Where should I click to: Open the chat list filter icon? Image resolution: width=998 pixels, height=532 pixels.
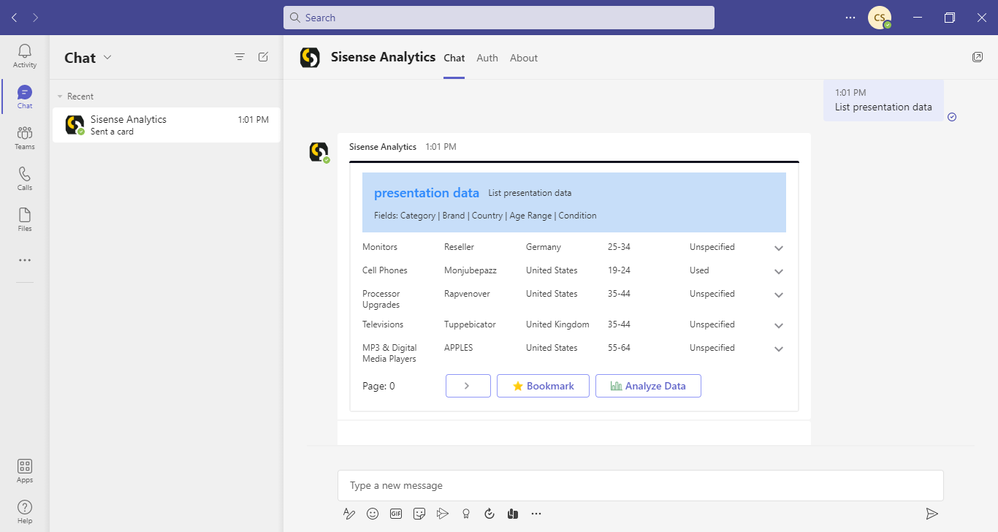pyautogui.click(x=239, y=57)
